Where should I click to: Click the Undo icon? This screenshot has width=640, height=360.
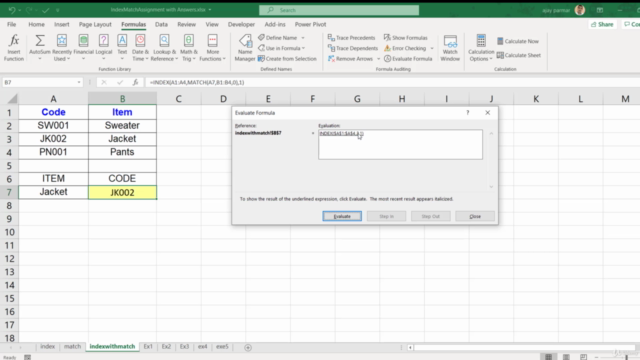tap(11, 10)
